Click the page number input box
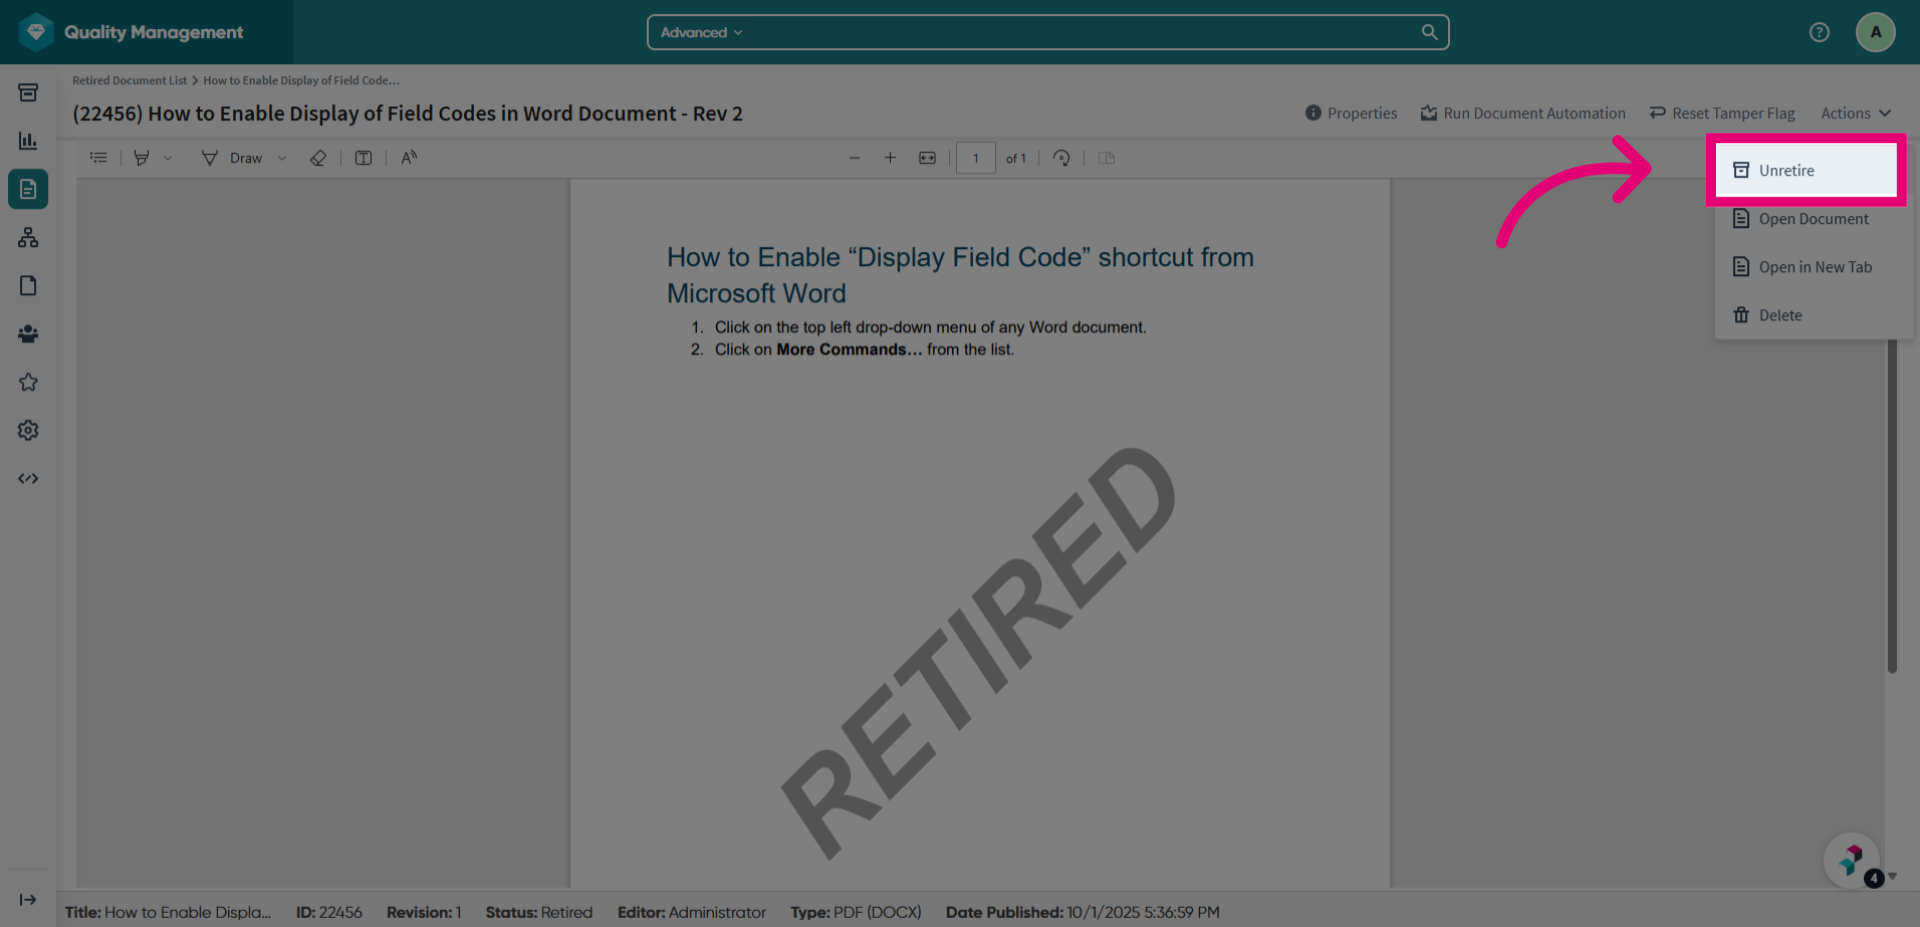 [976, 158]
